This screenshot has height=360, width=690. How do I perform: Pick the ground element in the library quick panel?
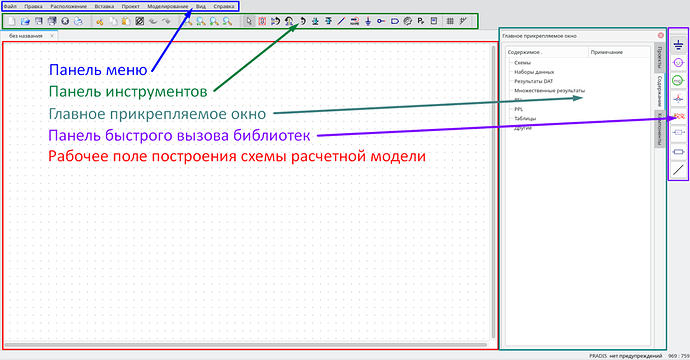(678, 44)
